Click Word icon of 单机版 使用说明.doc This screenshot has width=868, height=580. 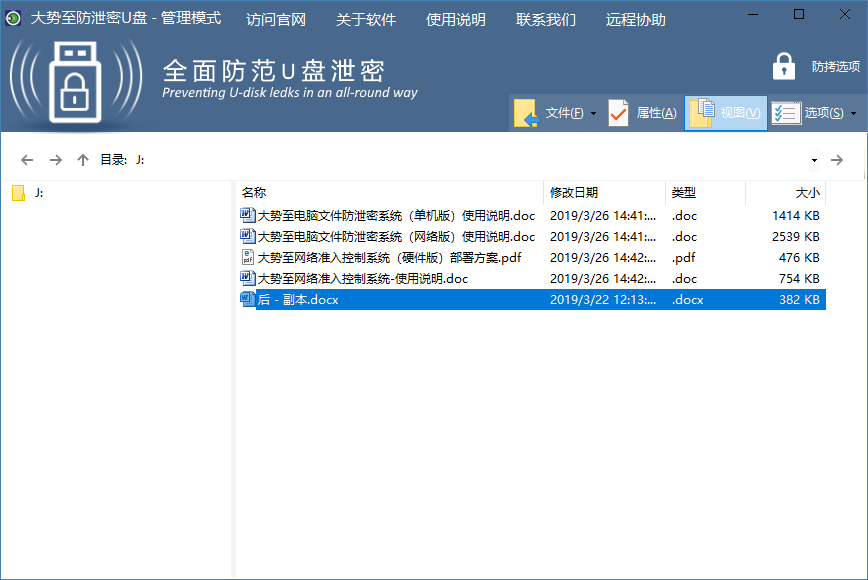click(247, 215)
